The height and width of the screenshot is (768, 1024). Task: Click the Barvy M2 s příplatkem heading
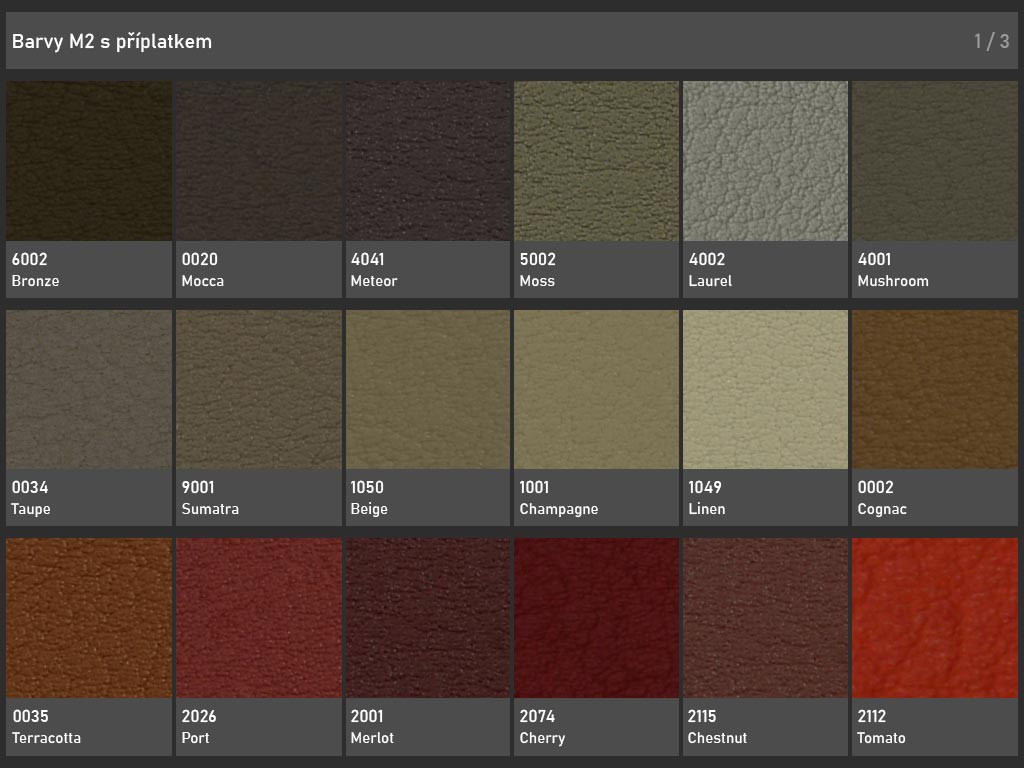[x=112, y=41]
